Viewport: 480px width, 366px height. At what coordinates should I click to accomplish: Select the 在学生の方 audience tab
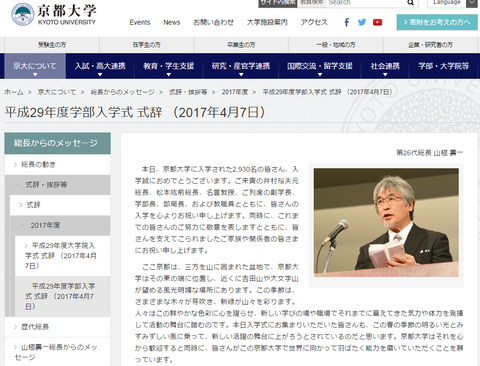pos(147,45)
